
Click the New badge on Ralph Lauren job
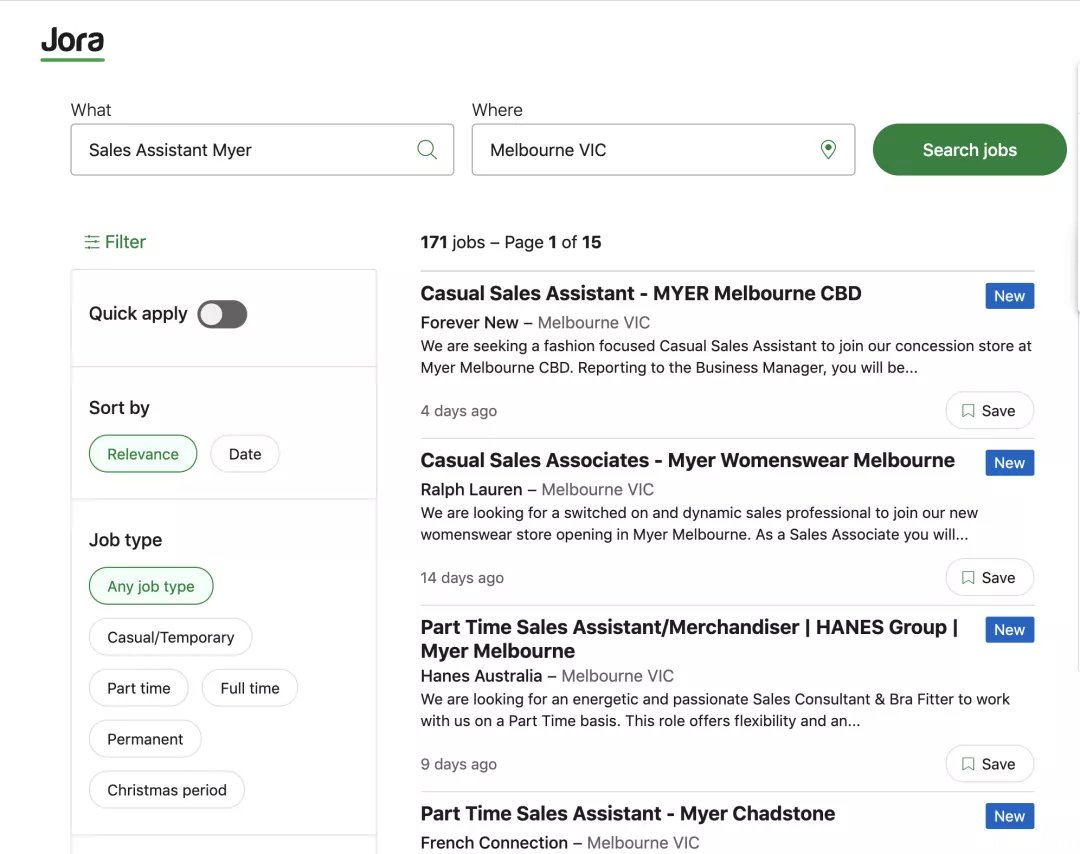pos(1009,463)
